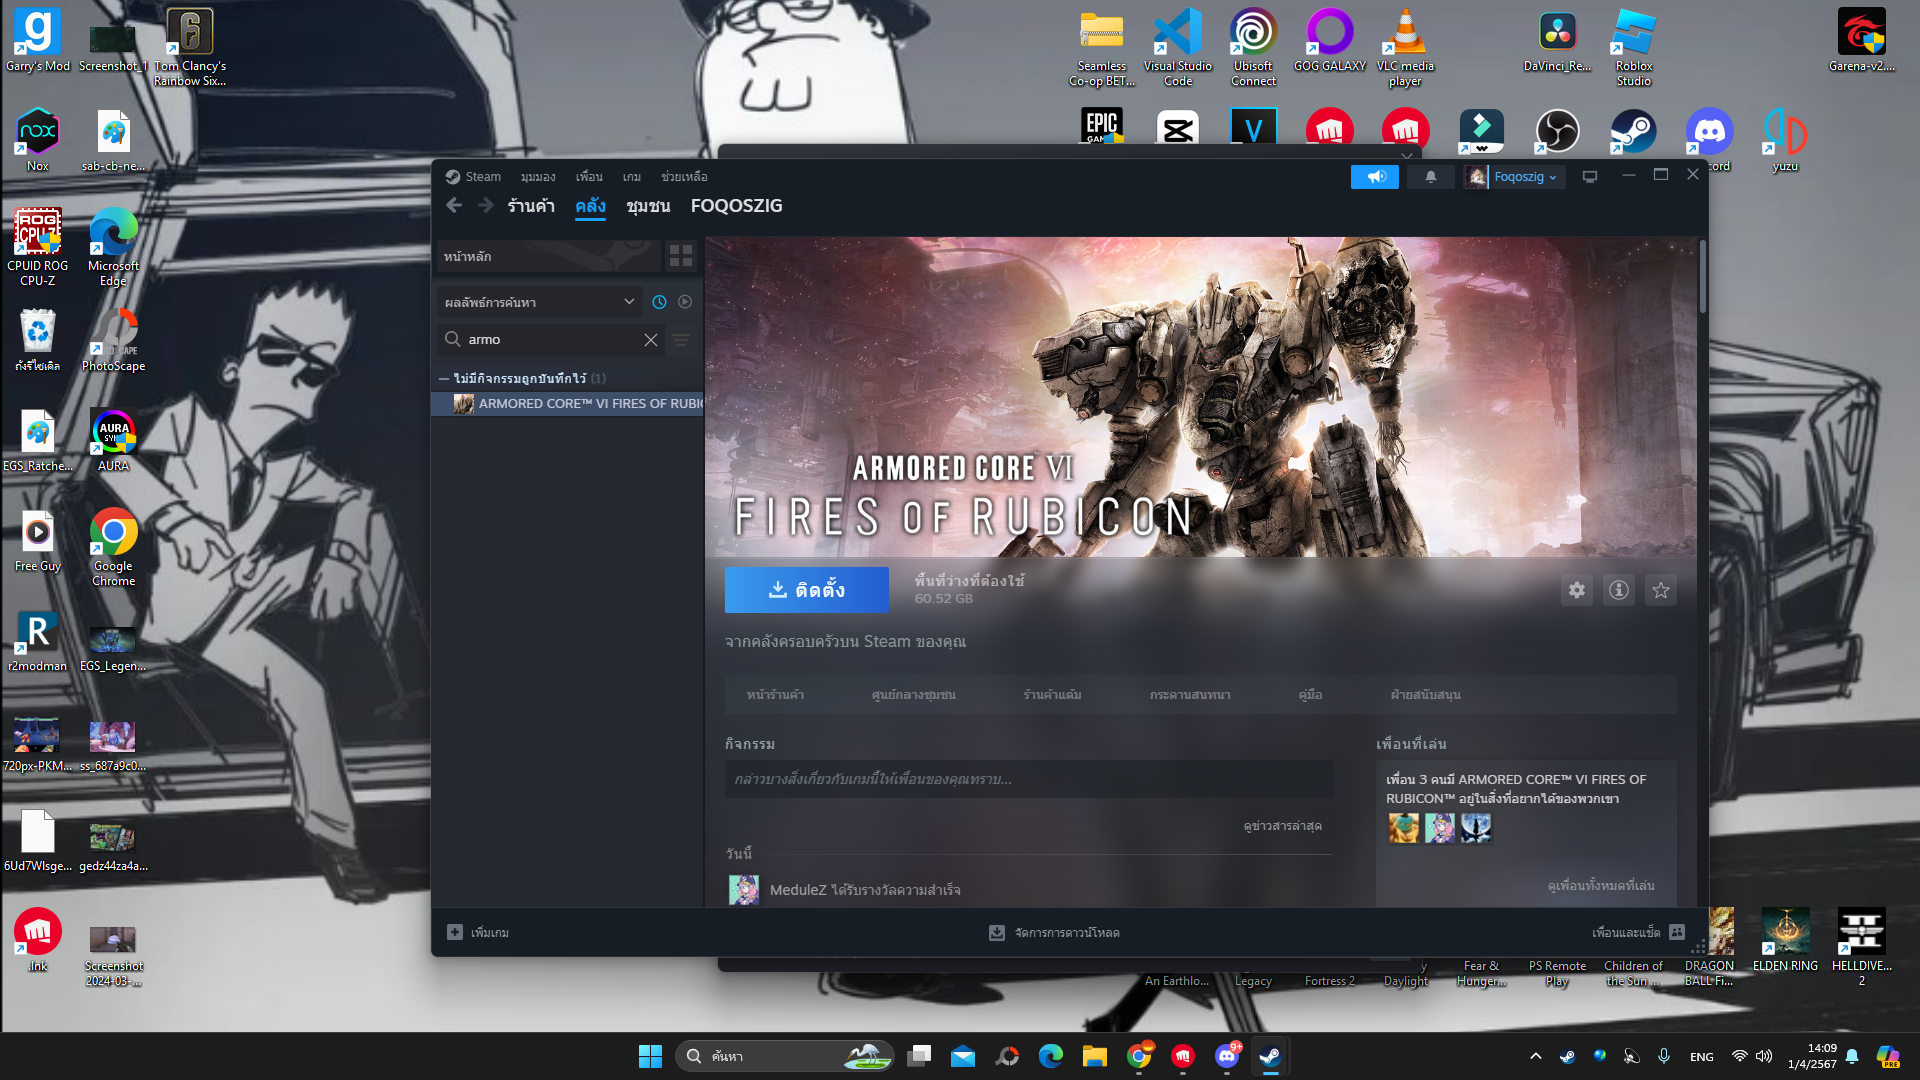The height and width of the screenshot is (1080, 1920).
Task: Open the Steam menu
Action: click(x=473, y=177)
